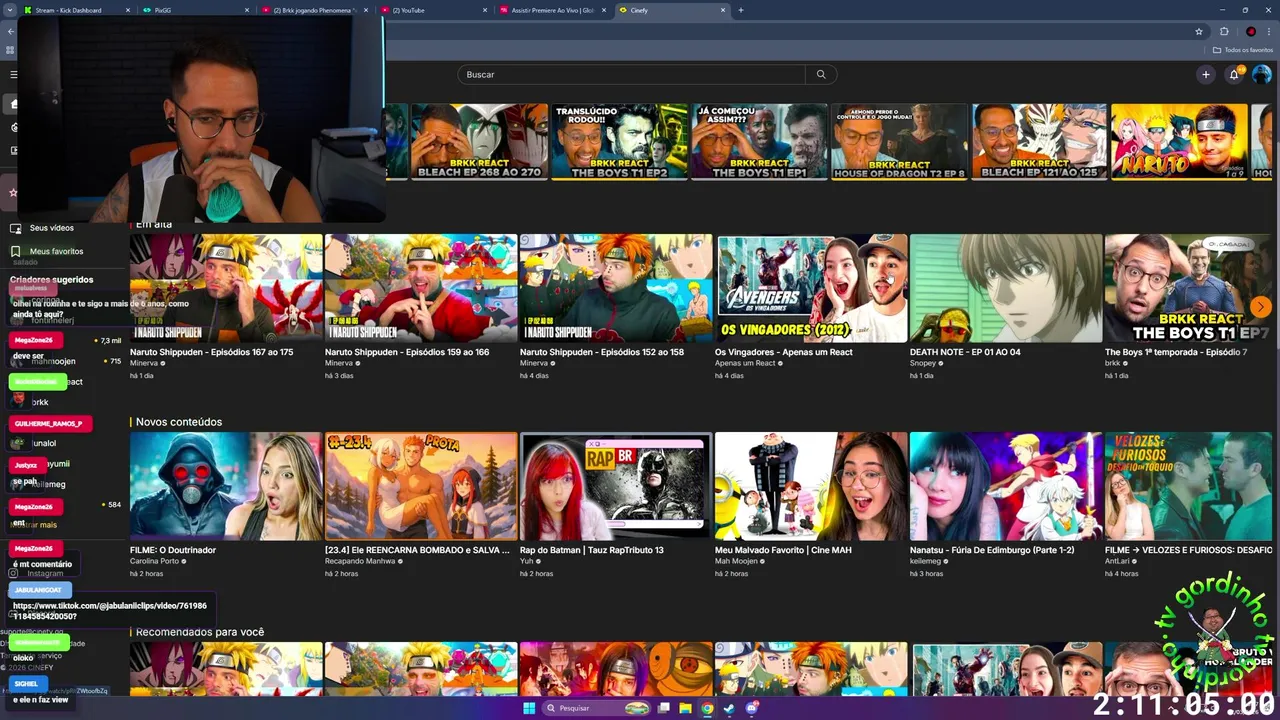Open DEATH NOTE - EP 01 AO 04 title
1280x720 pixels.
965,352
